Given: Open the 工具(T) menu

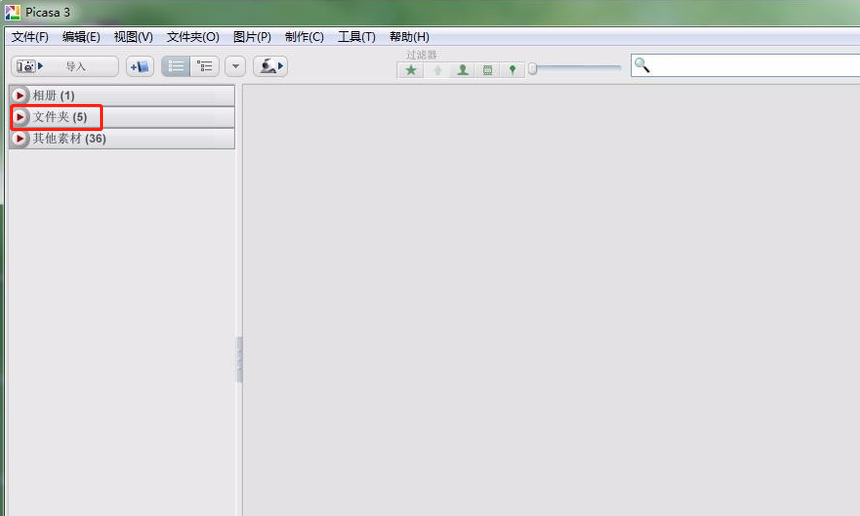Looking at the screenshot, I should point(356,37).
